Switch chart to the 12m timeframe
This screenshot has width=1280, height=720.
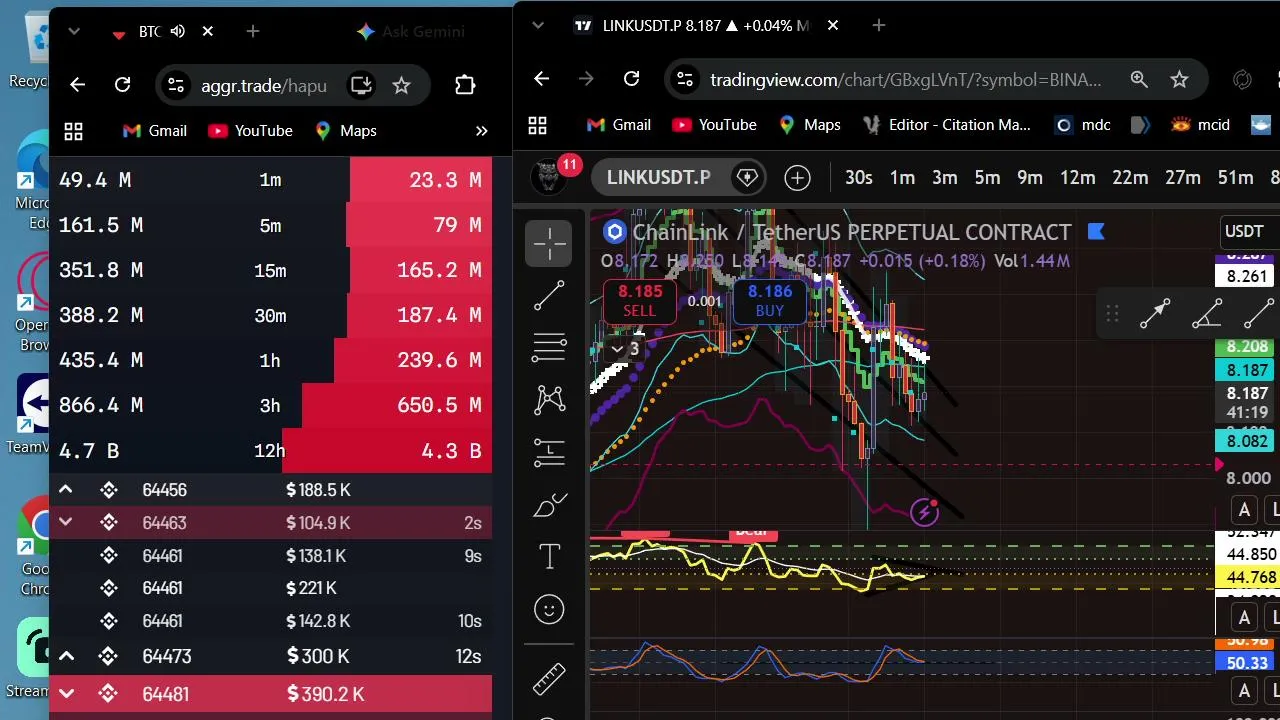[1077, 178]
